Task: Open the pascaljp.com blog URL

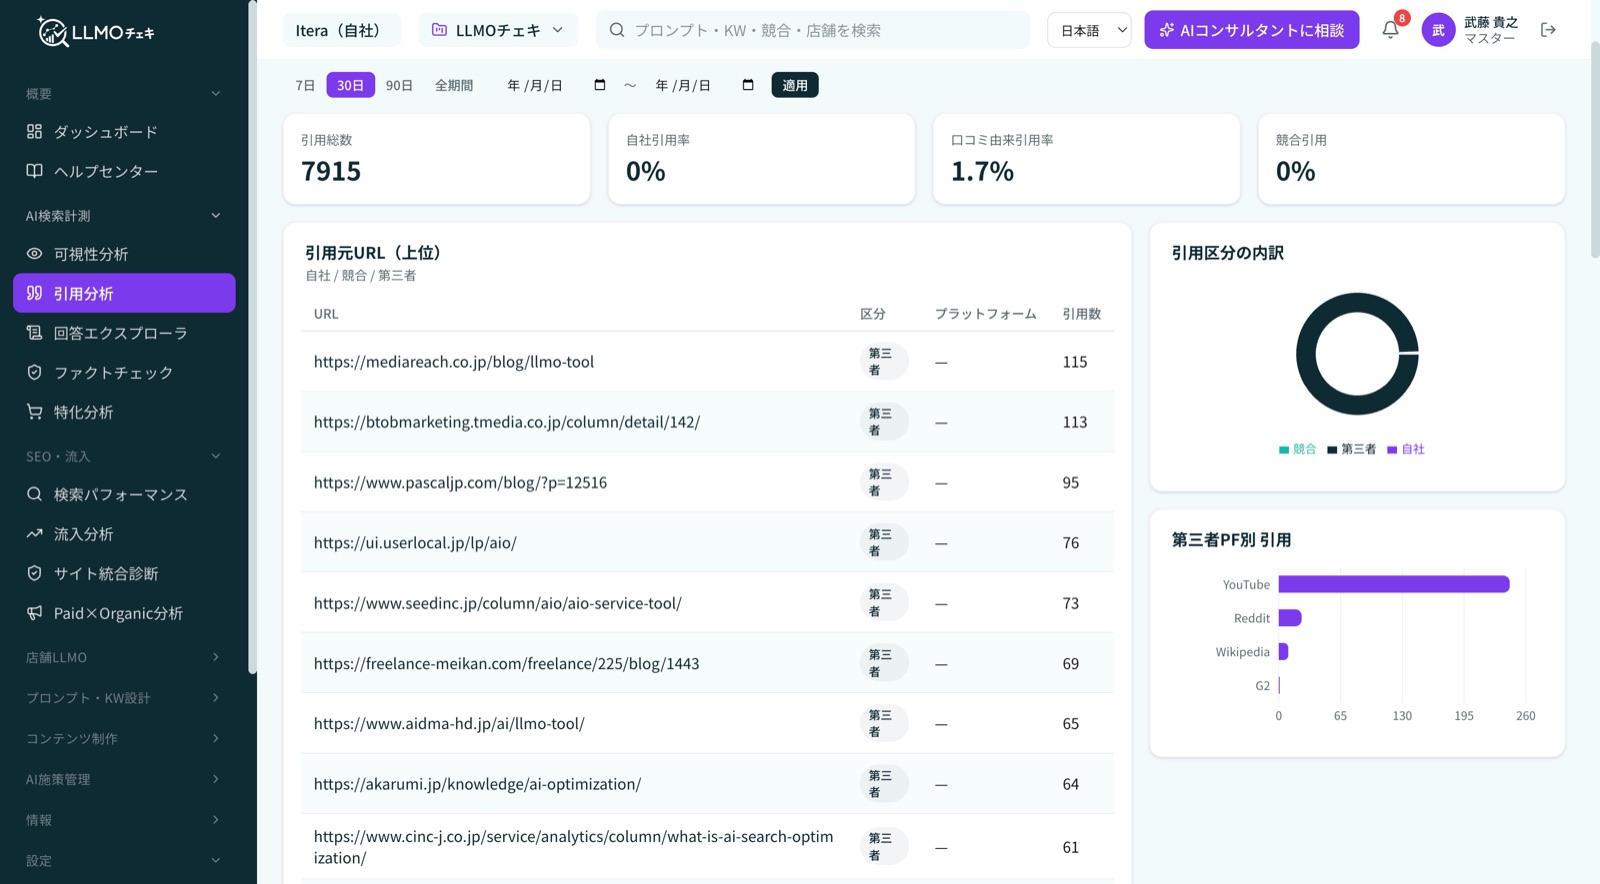Action: point(460,482)
